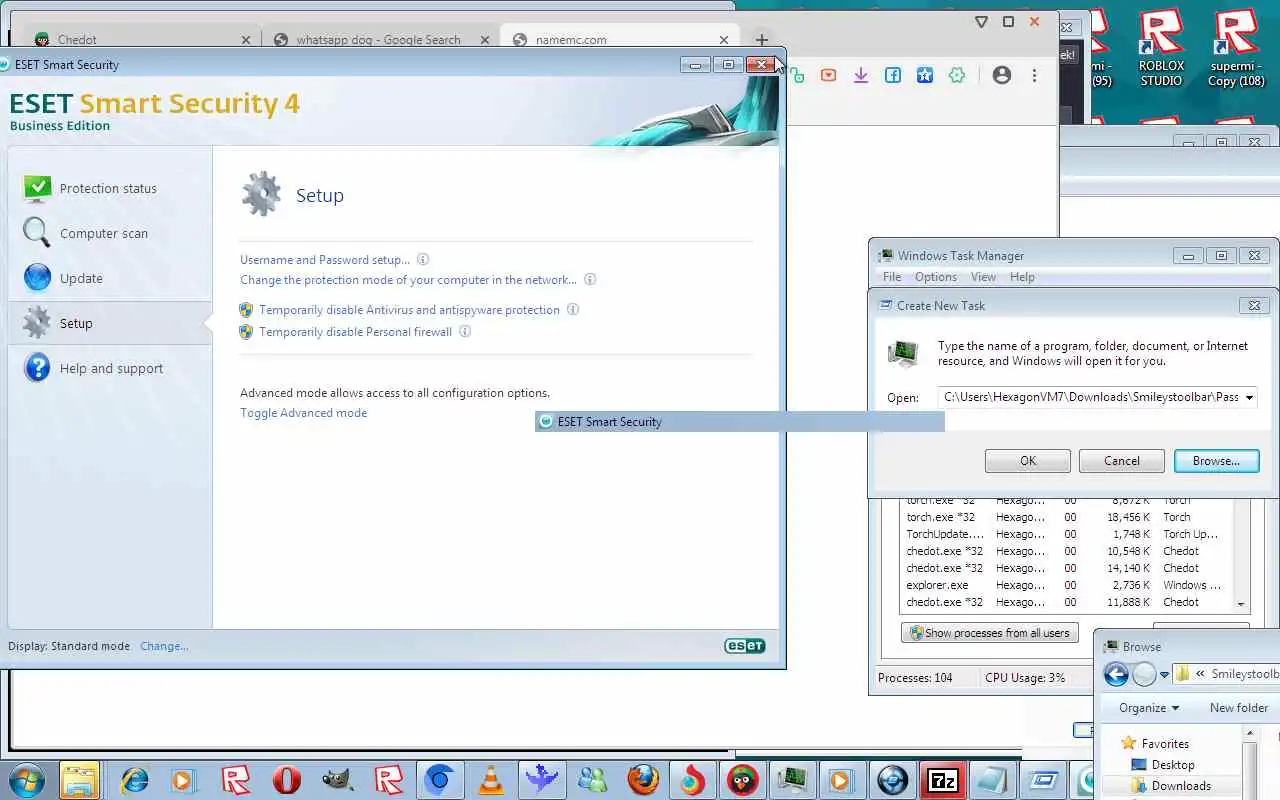1280x800 pixels.
Task: Click the green gear extension icon
Action: [x=957, y=75]
